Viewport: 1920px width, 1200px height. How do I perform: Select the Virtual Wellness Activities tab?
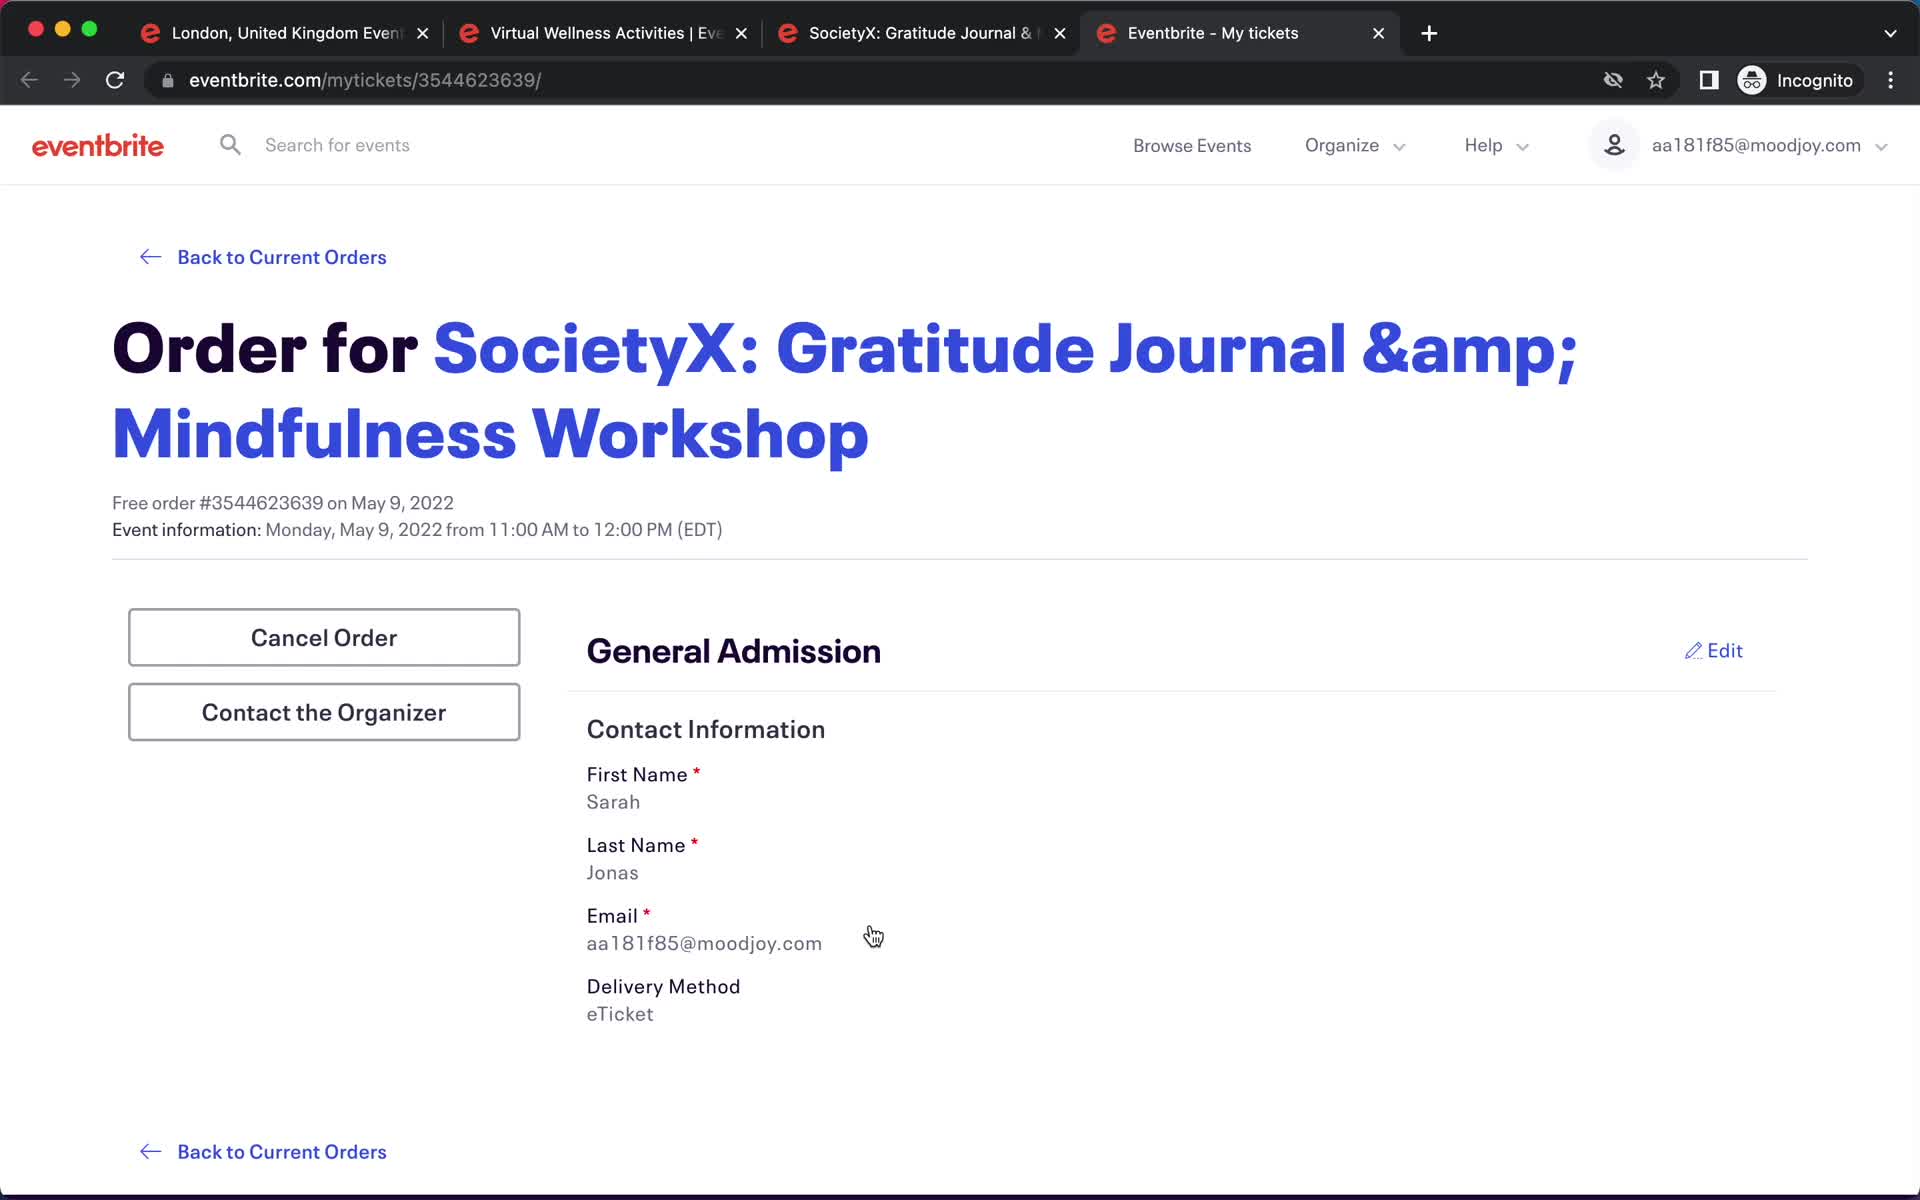604,32
